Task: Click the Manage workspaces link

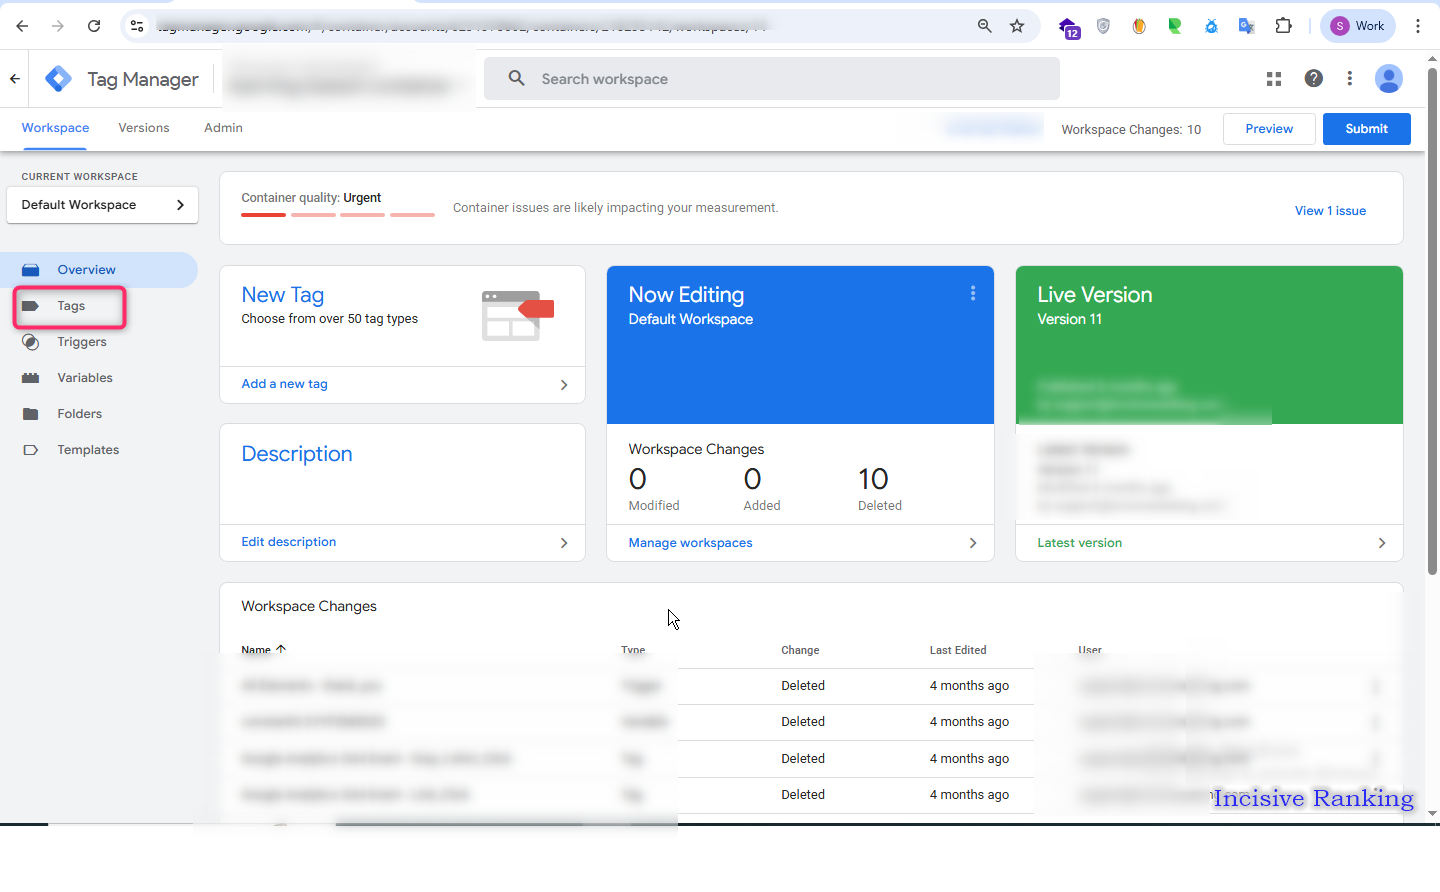Action: click(690, 543)
